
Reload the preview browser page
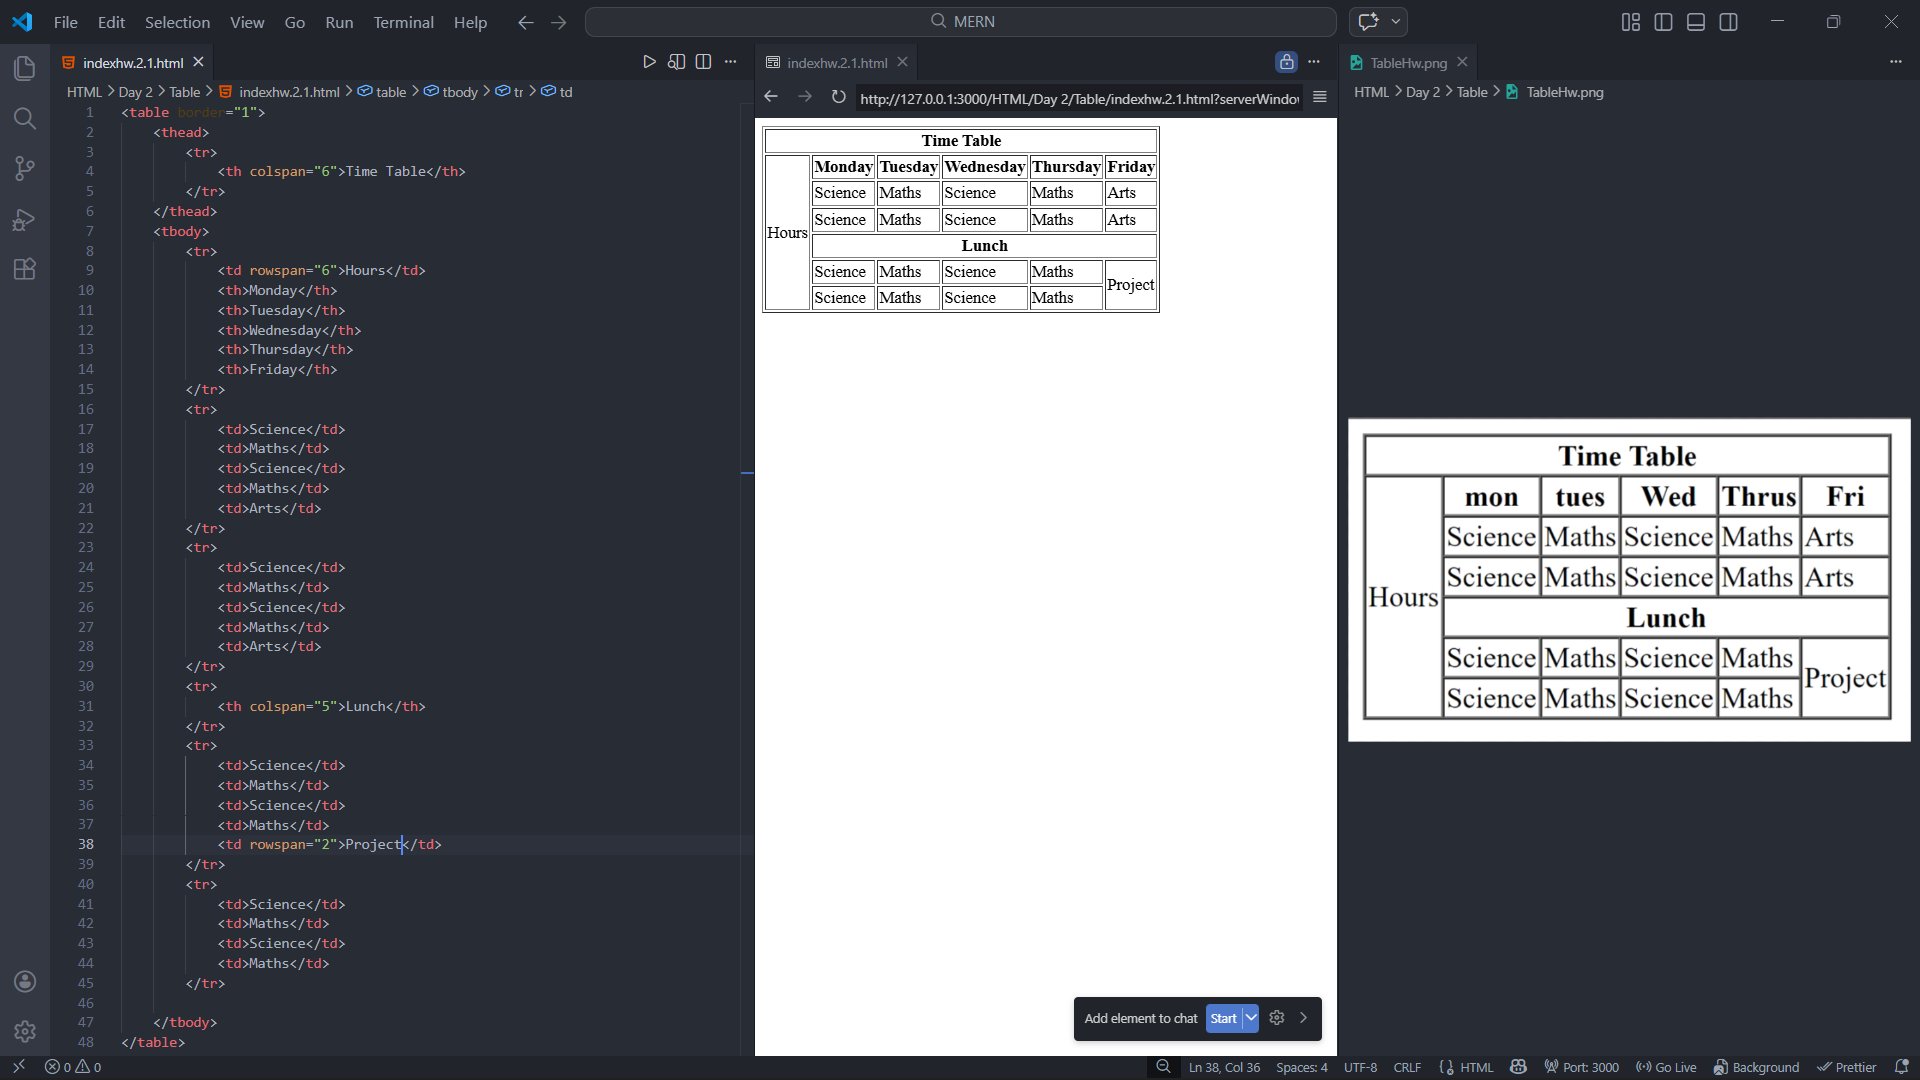[x=838, y=97]
